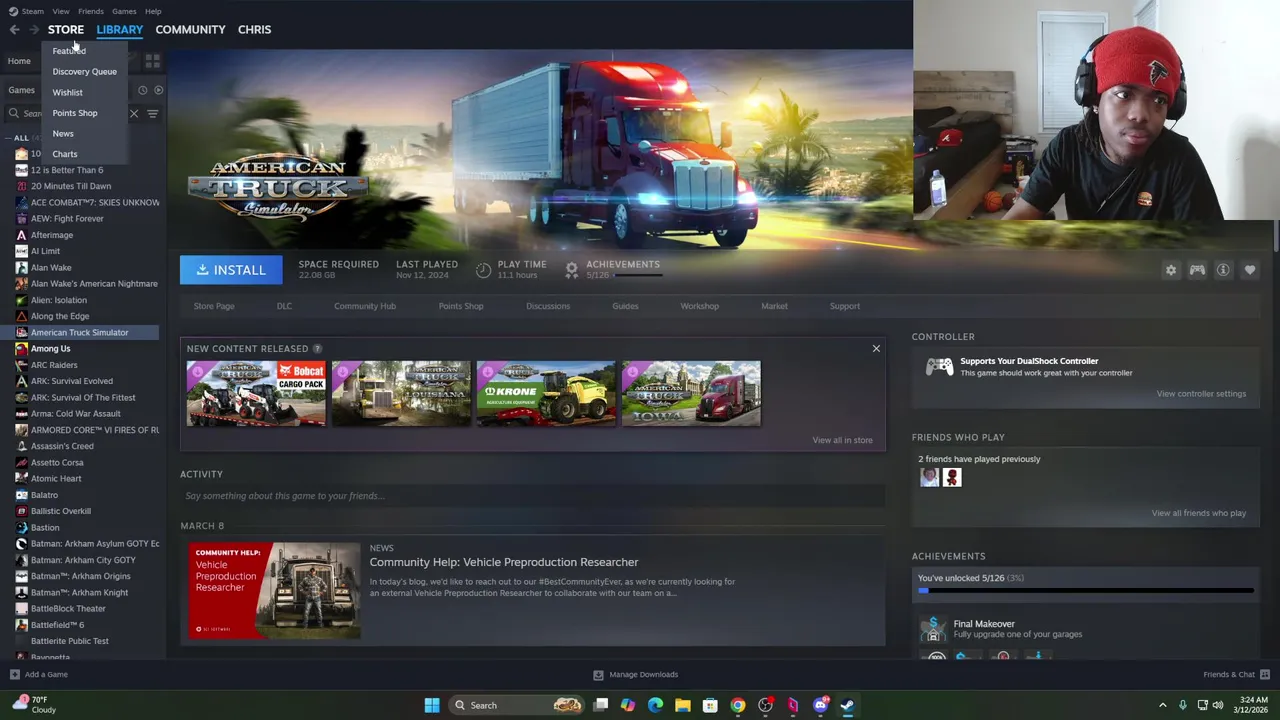Open the Bobcat Cargo Pack thumbnail
Image resolution: width=1280 pixels, height=720 pixels.
[x=256, y=394]
